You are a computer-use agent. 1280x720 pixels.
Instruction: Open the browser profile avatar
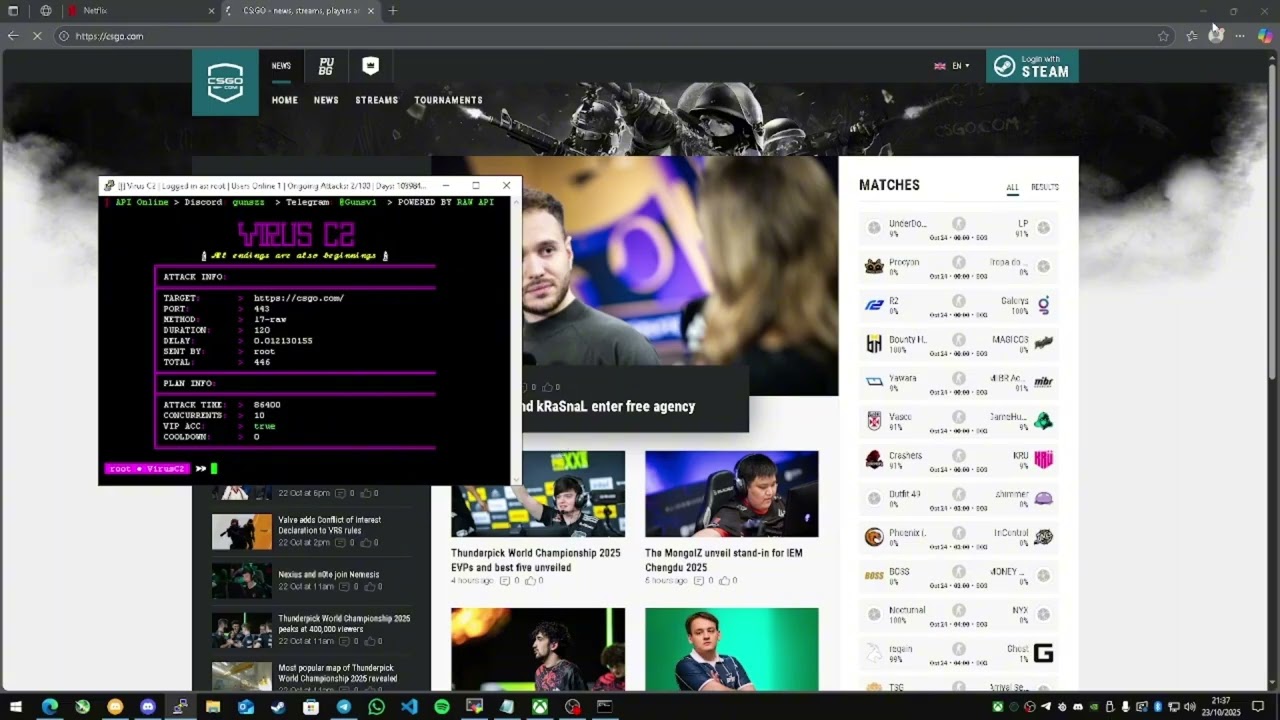pos(1216,35)
